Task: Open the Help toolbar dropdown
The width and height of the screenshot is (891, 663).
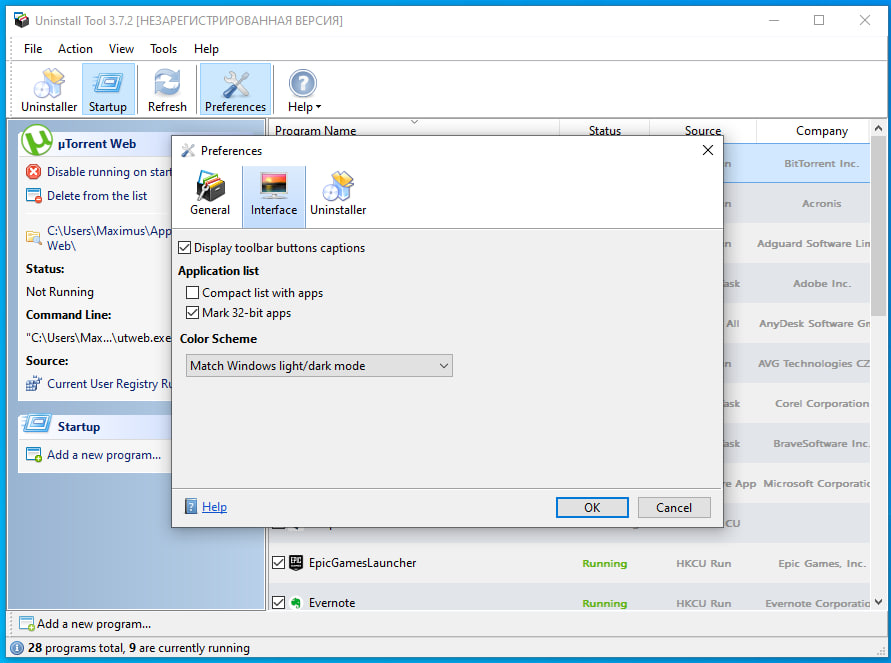Action: click(303, 90)
